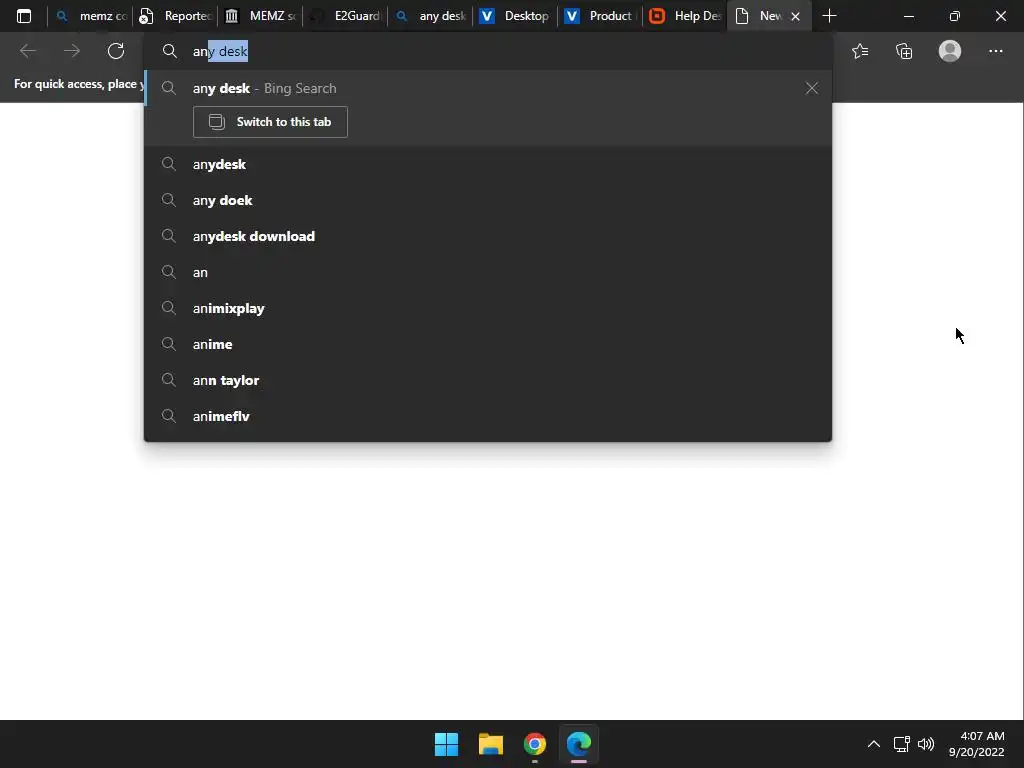
Task: Remove the 'any desk' Bing suggestion
Action: 812,88
